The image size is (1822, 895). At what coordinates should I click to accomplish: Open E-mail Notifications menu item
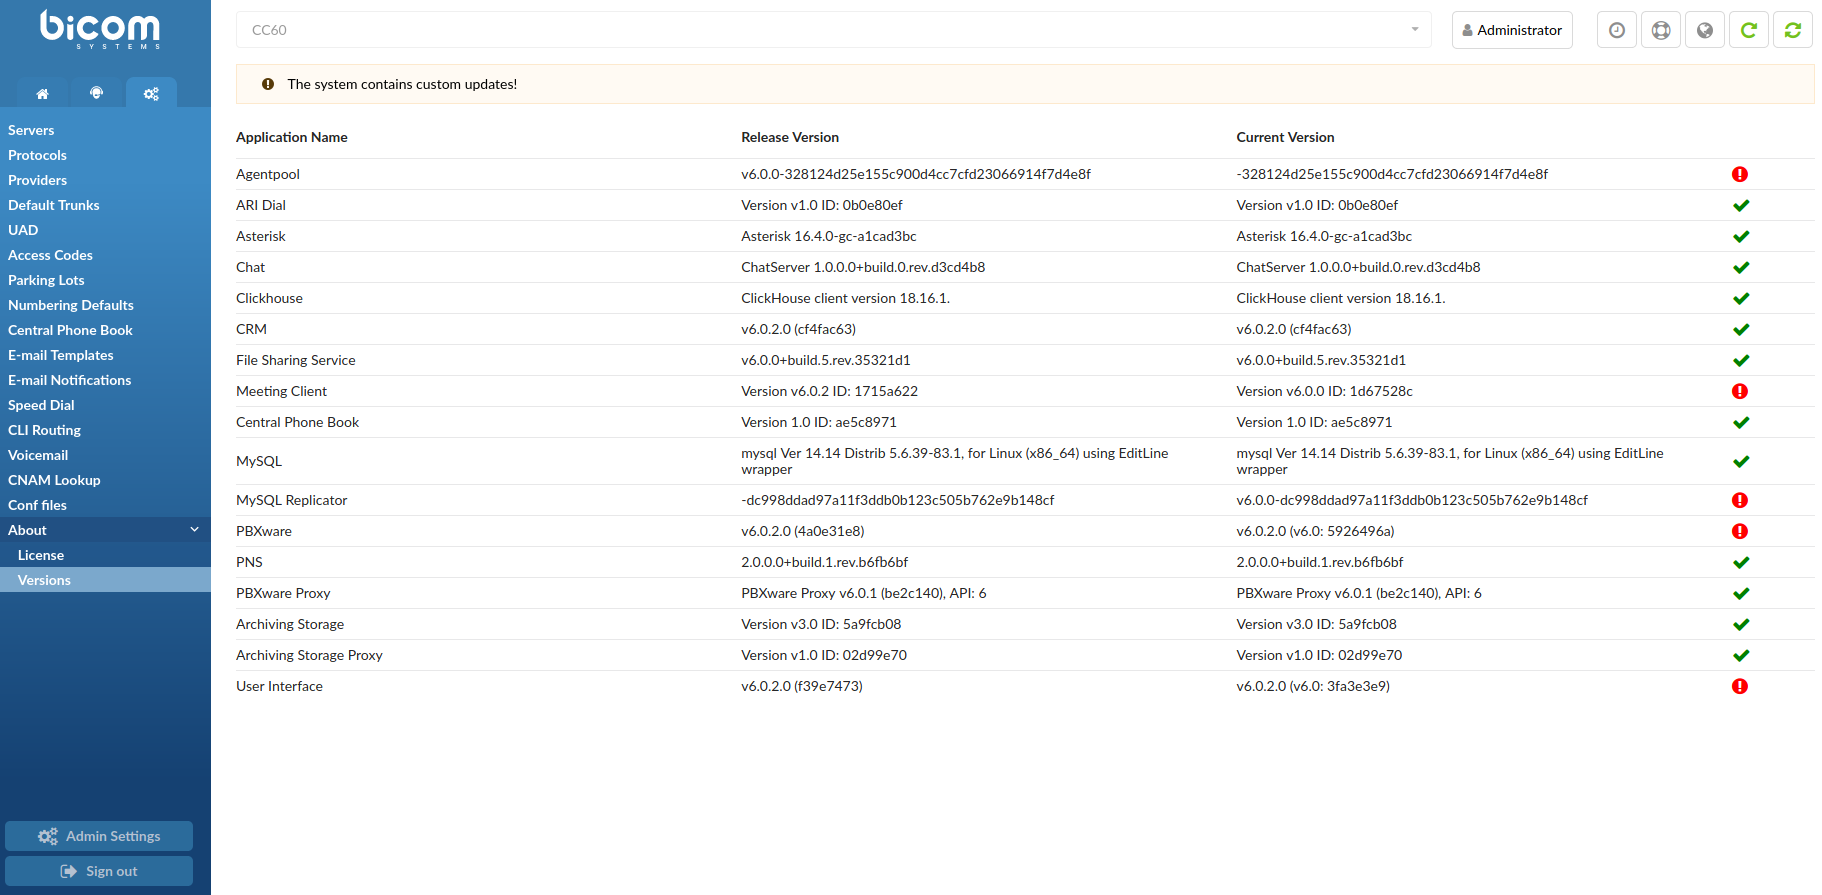click(x=70, y=380)
